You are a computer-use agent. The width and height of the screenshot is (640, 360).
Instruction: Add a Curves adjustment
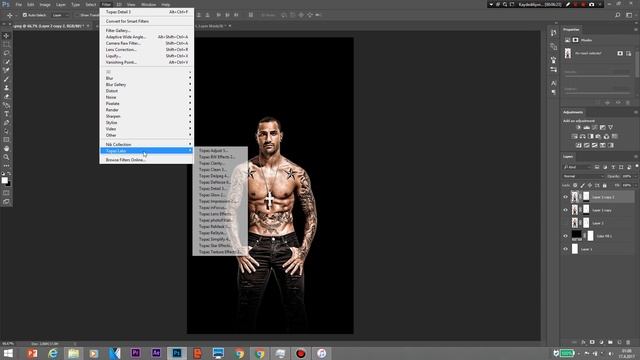point(595,127)
